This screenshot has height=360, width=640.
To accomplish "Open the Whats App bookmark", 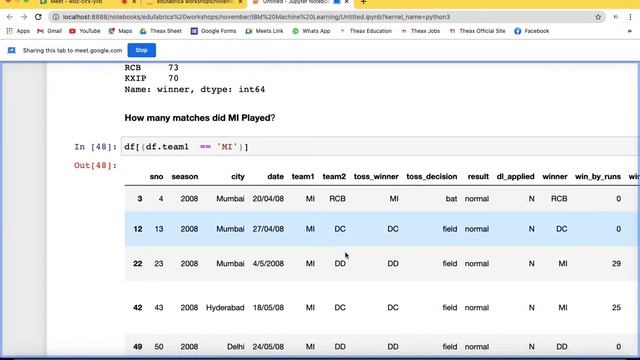I will pos(311,31).
